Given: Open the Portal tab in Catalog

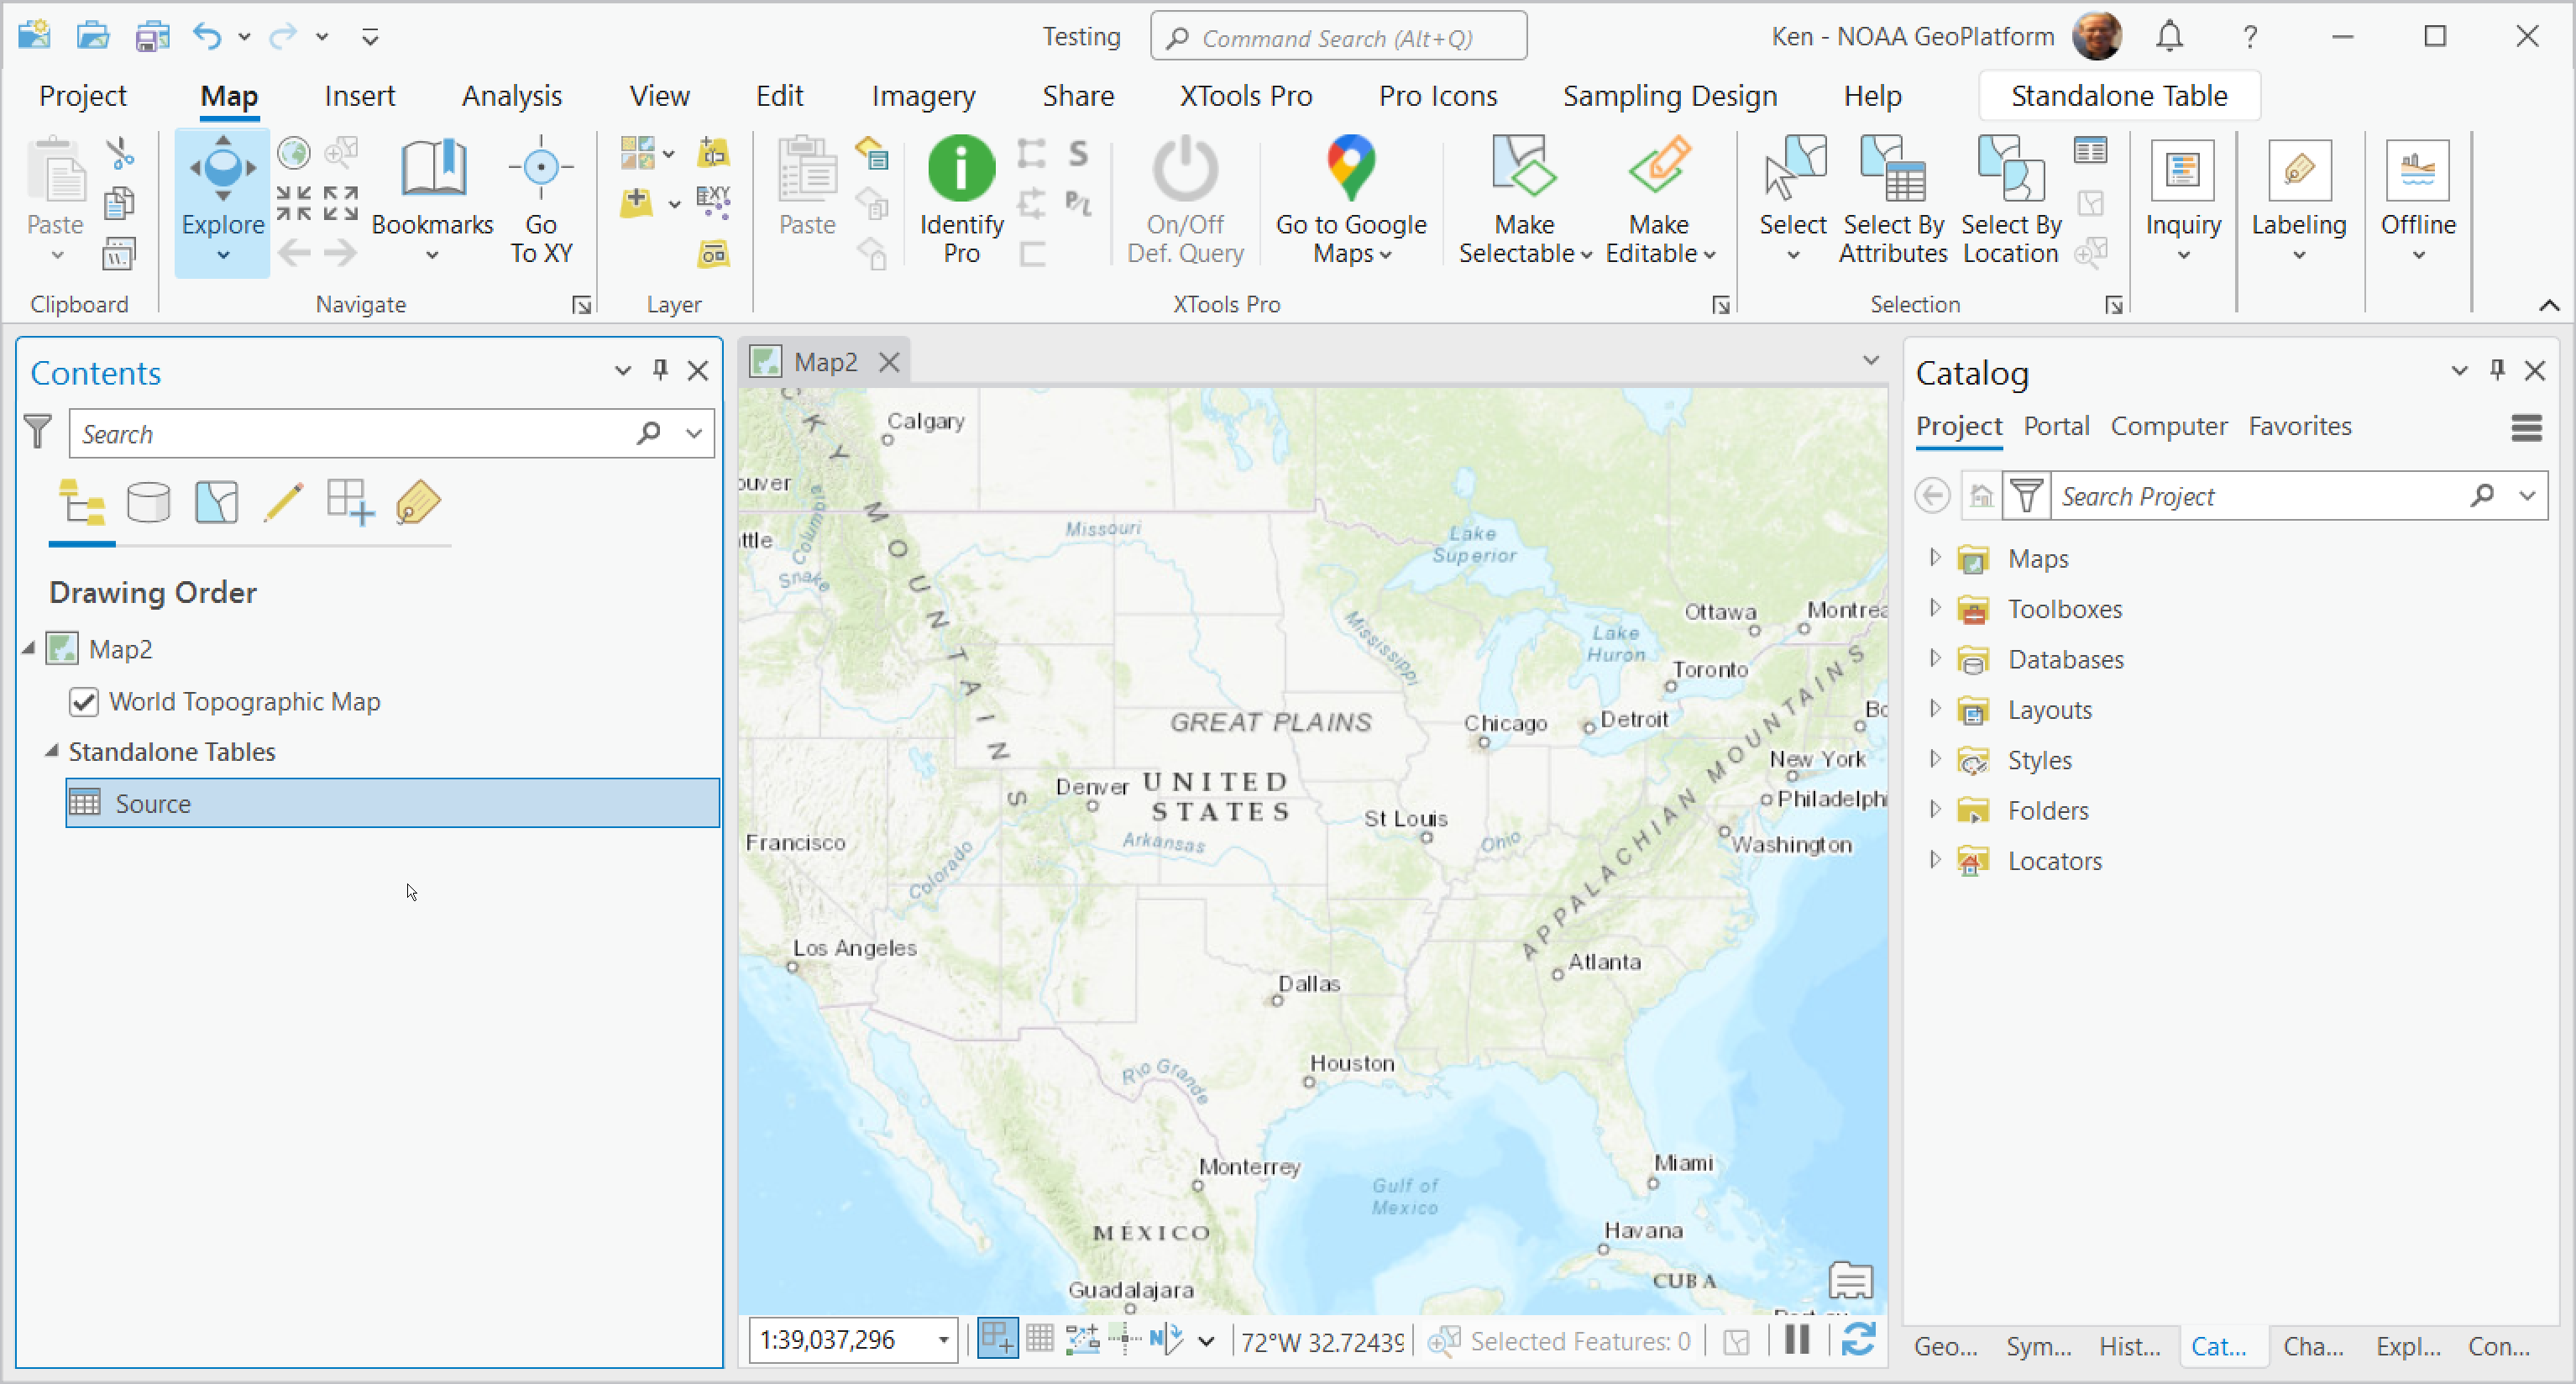Looking at the screenshot, I should 2056,426.
